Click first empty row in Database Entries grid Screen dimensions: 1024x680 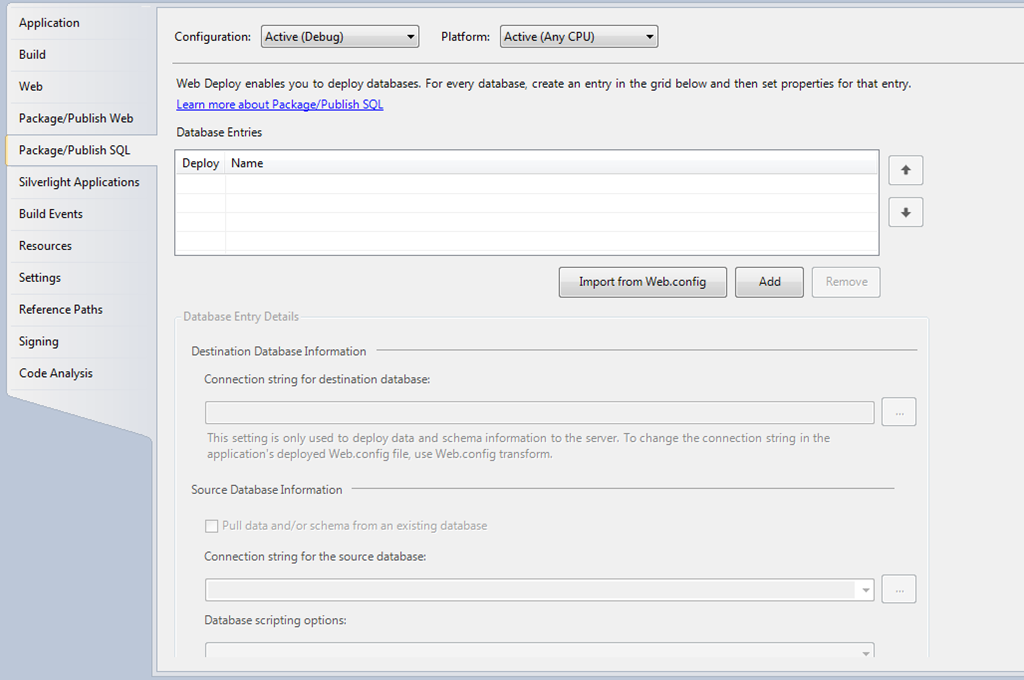[x=526, y=184]
